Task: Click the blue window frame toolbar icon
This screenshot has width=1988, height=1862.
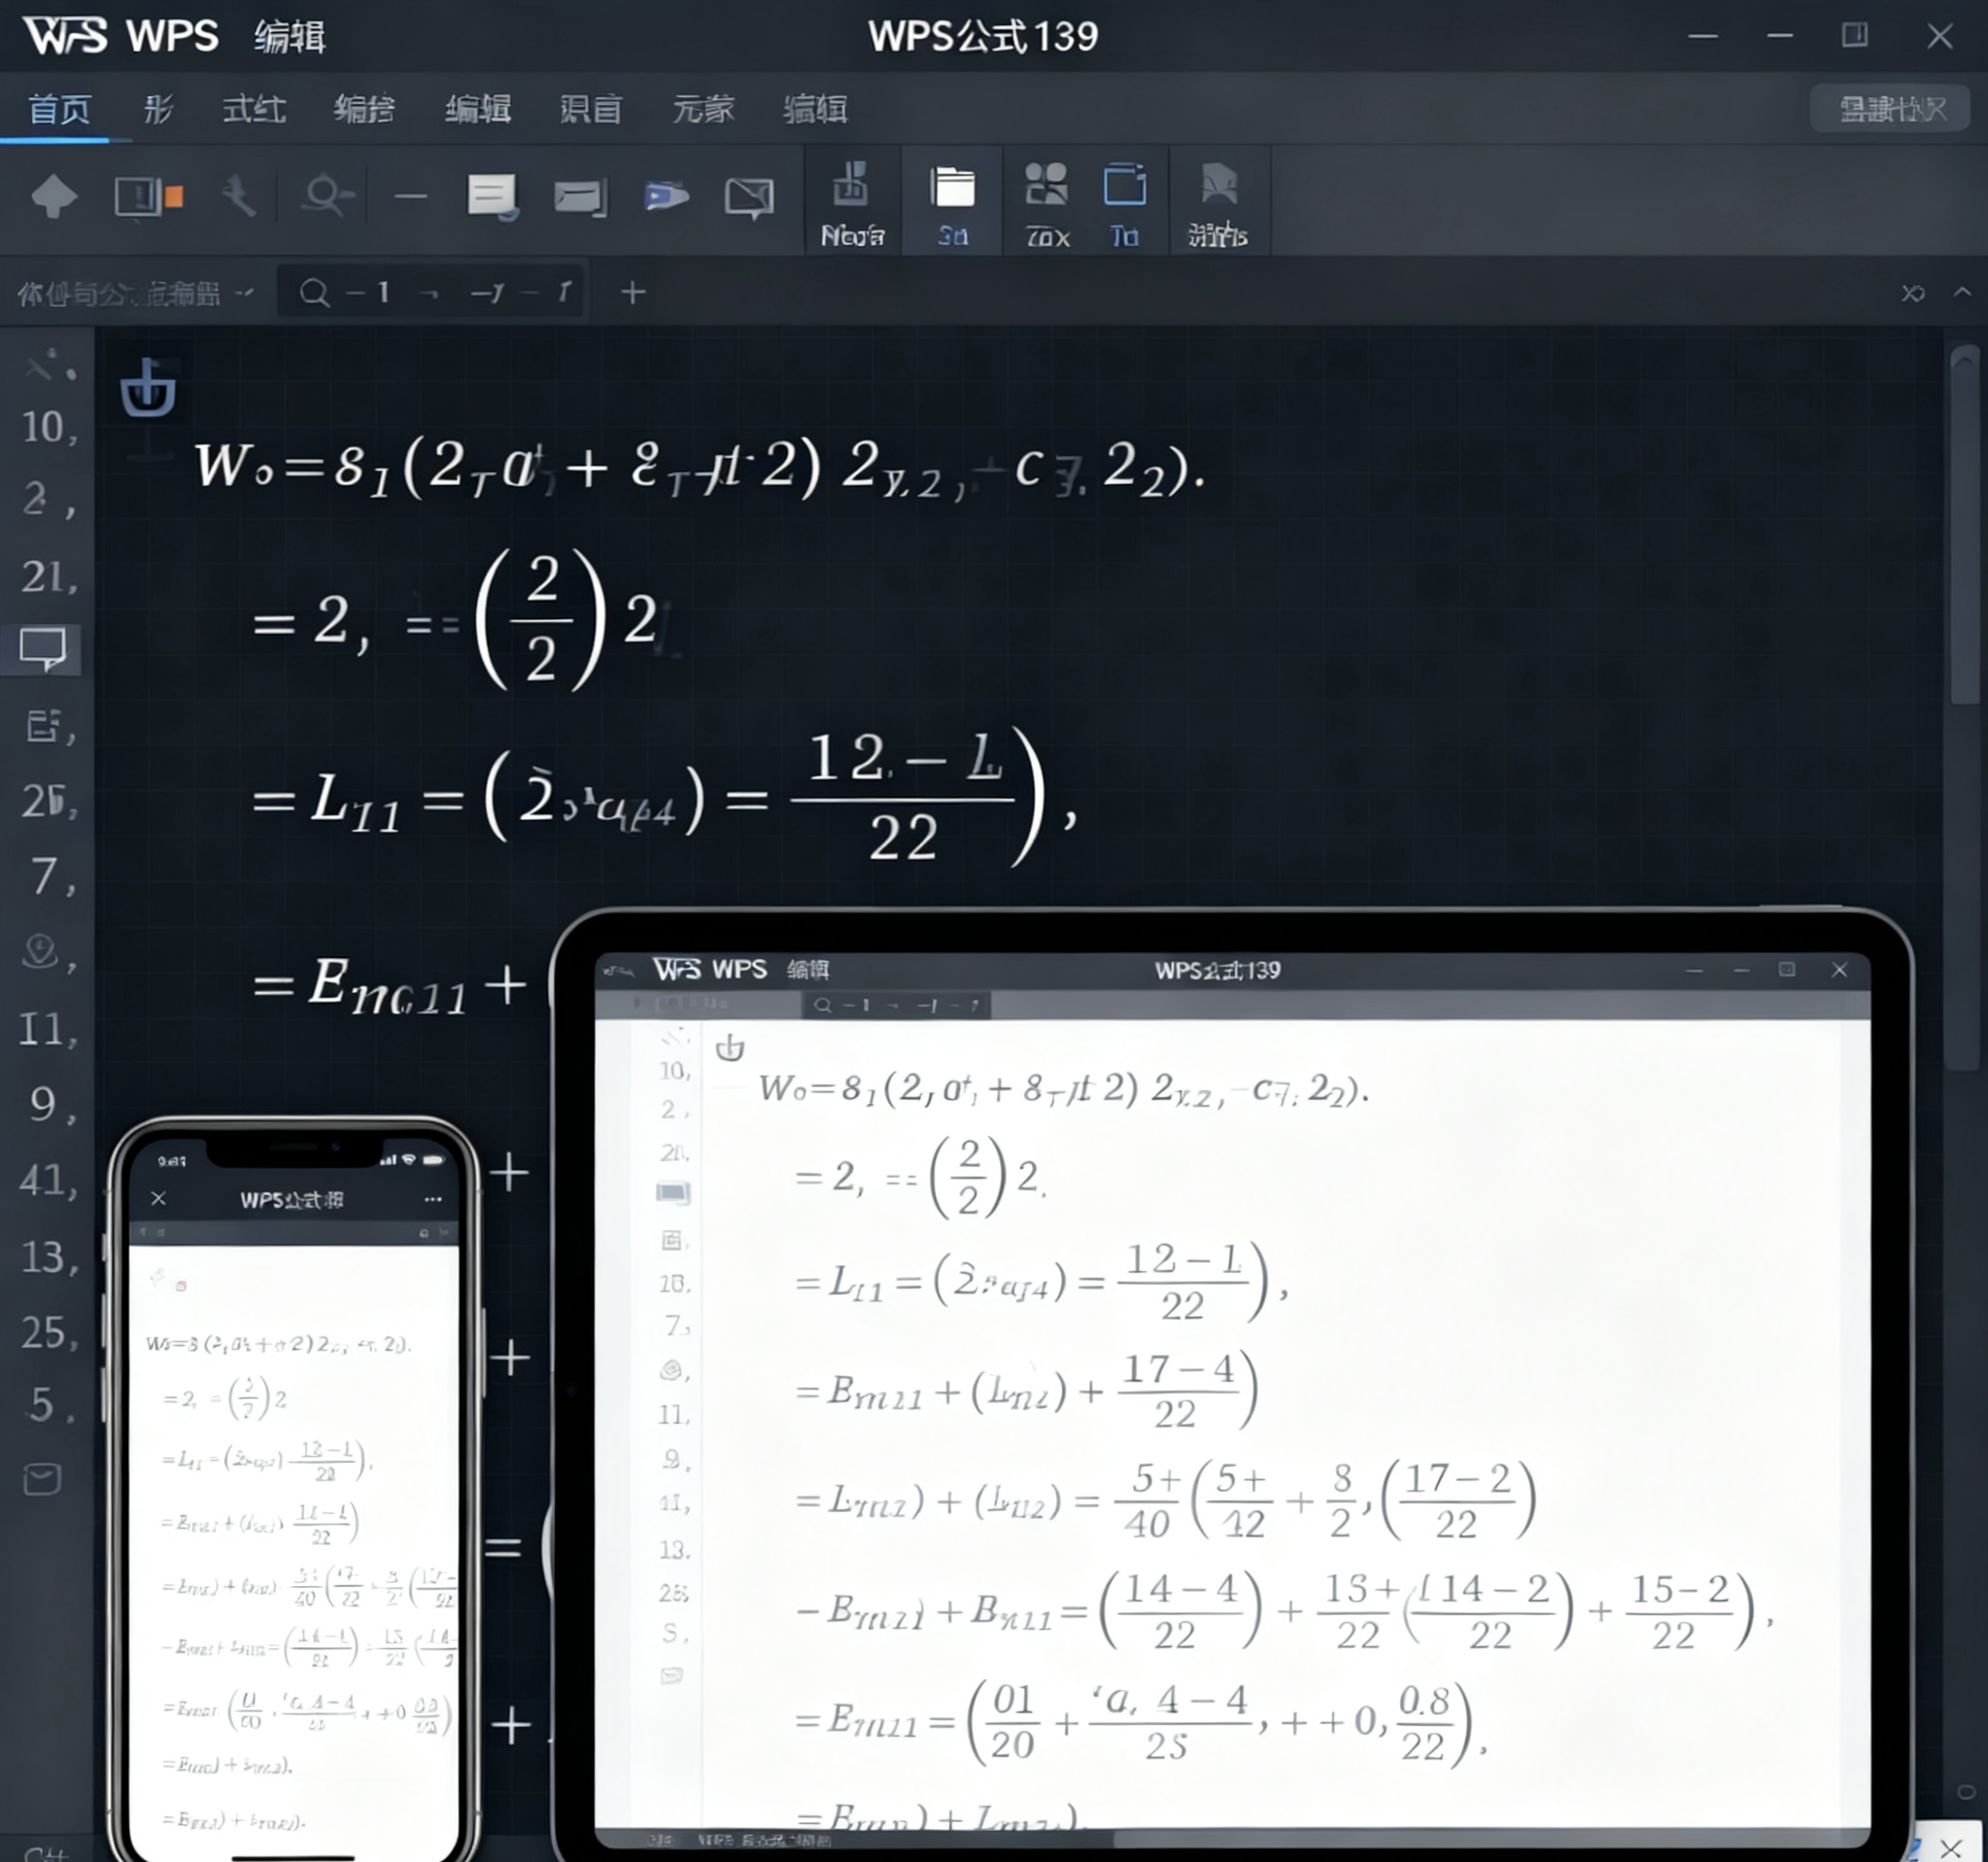Action: (x=1124, y=186)
